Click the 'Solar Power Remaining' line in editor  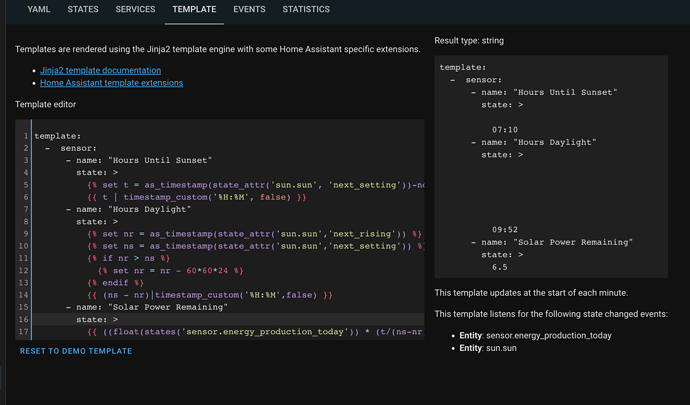(147, 307)
